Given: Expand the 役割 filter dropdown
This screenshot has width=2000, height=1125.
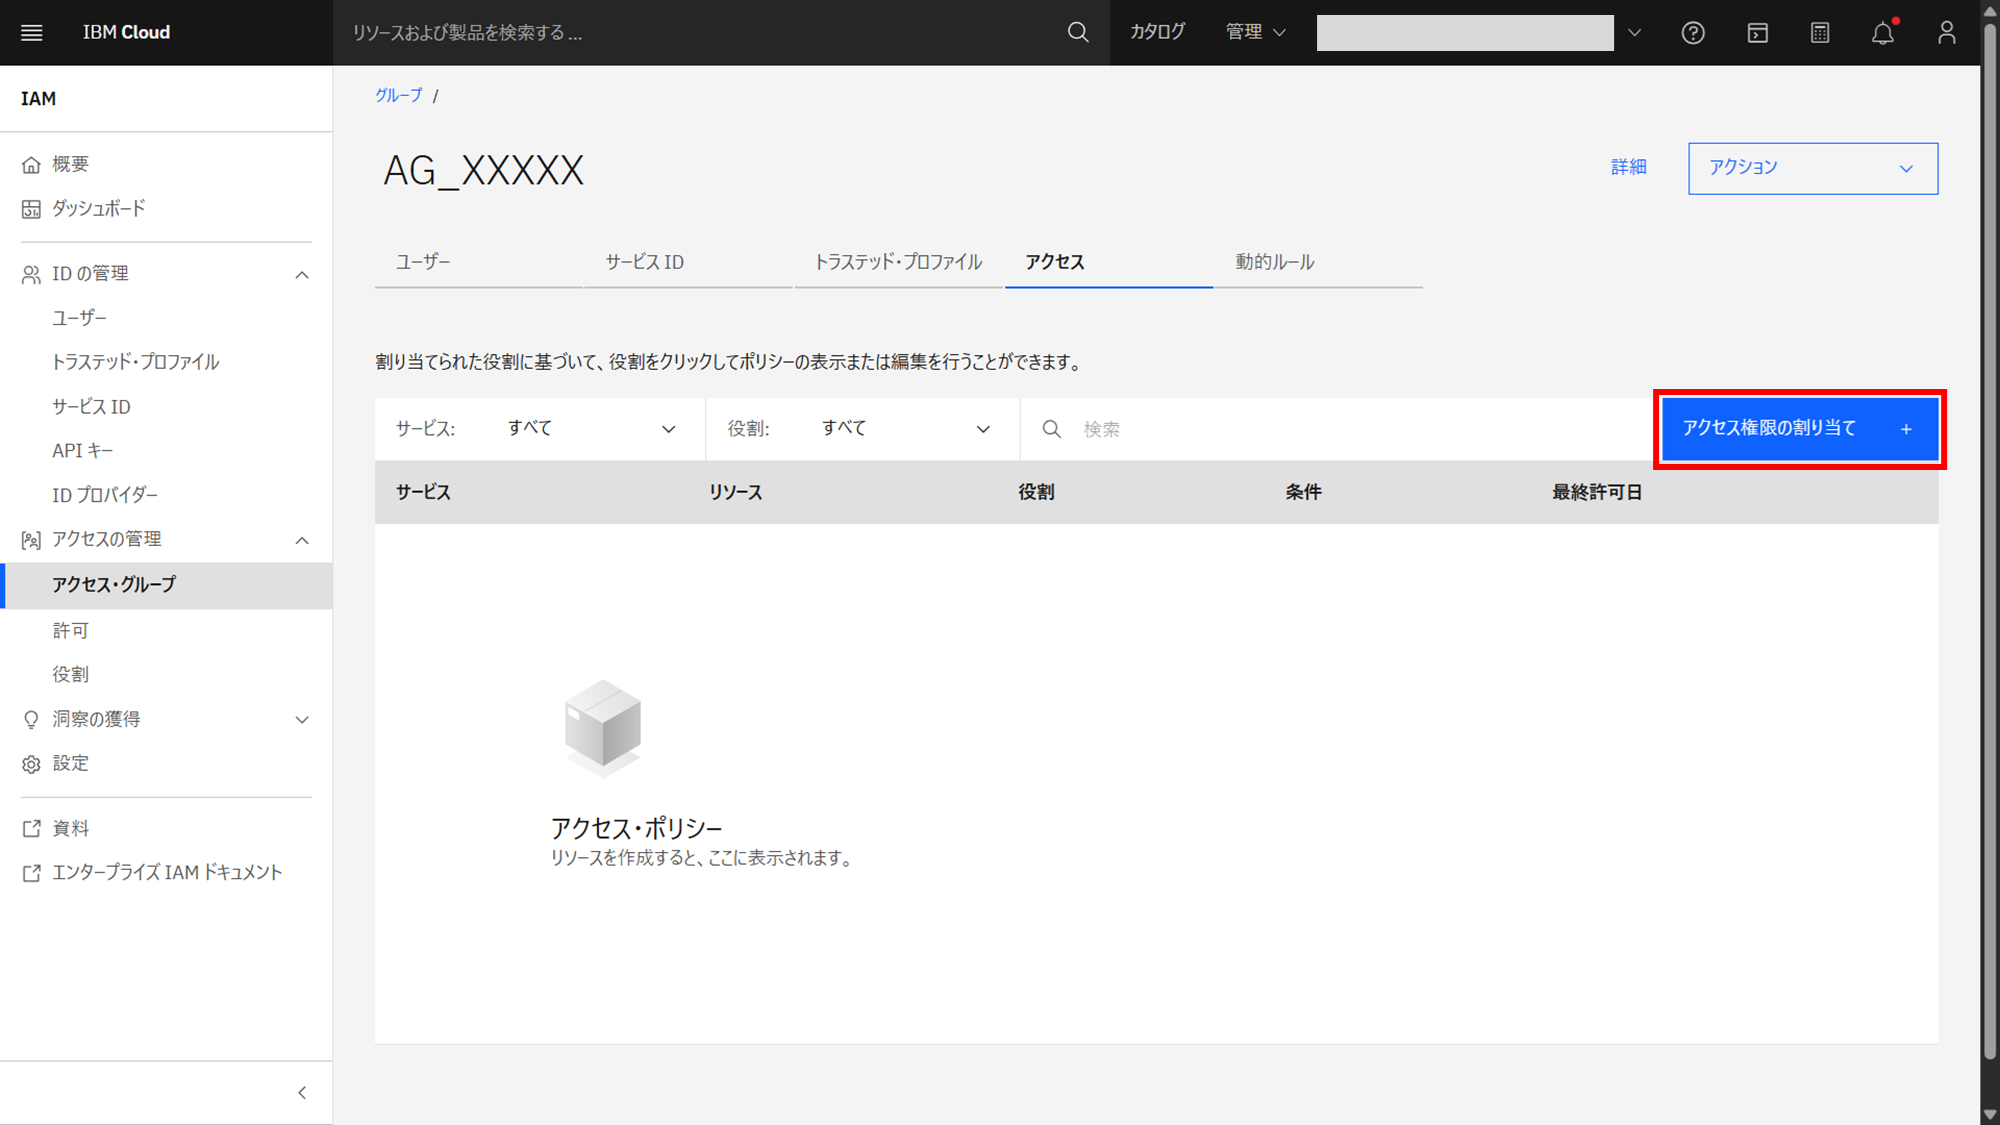Looking at the screenshot, I should (x=905, y=429).
